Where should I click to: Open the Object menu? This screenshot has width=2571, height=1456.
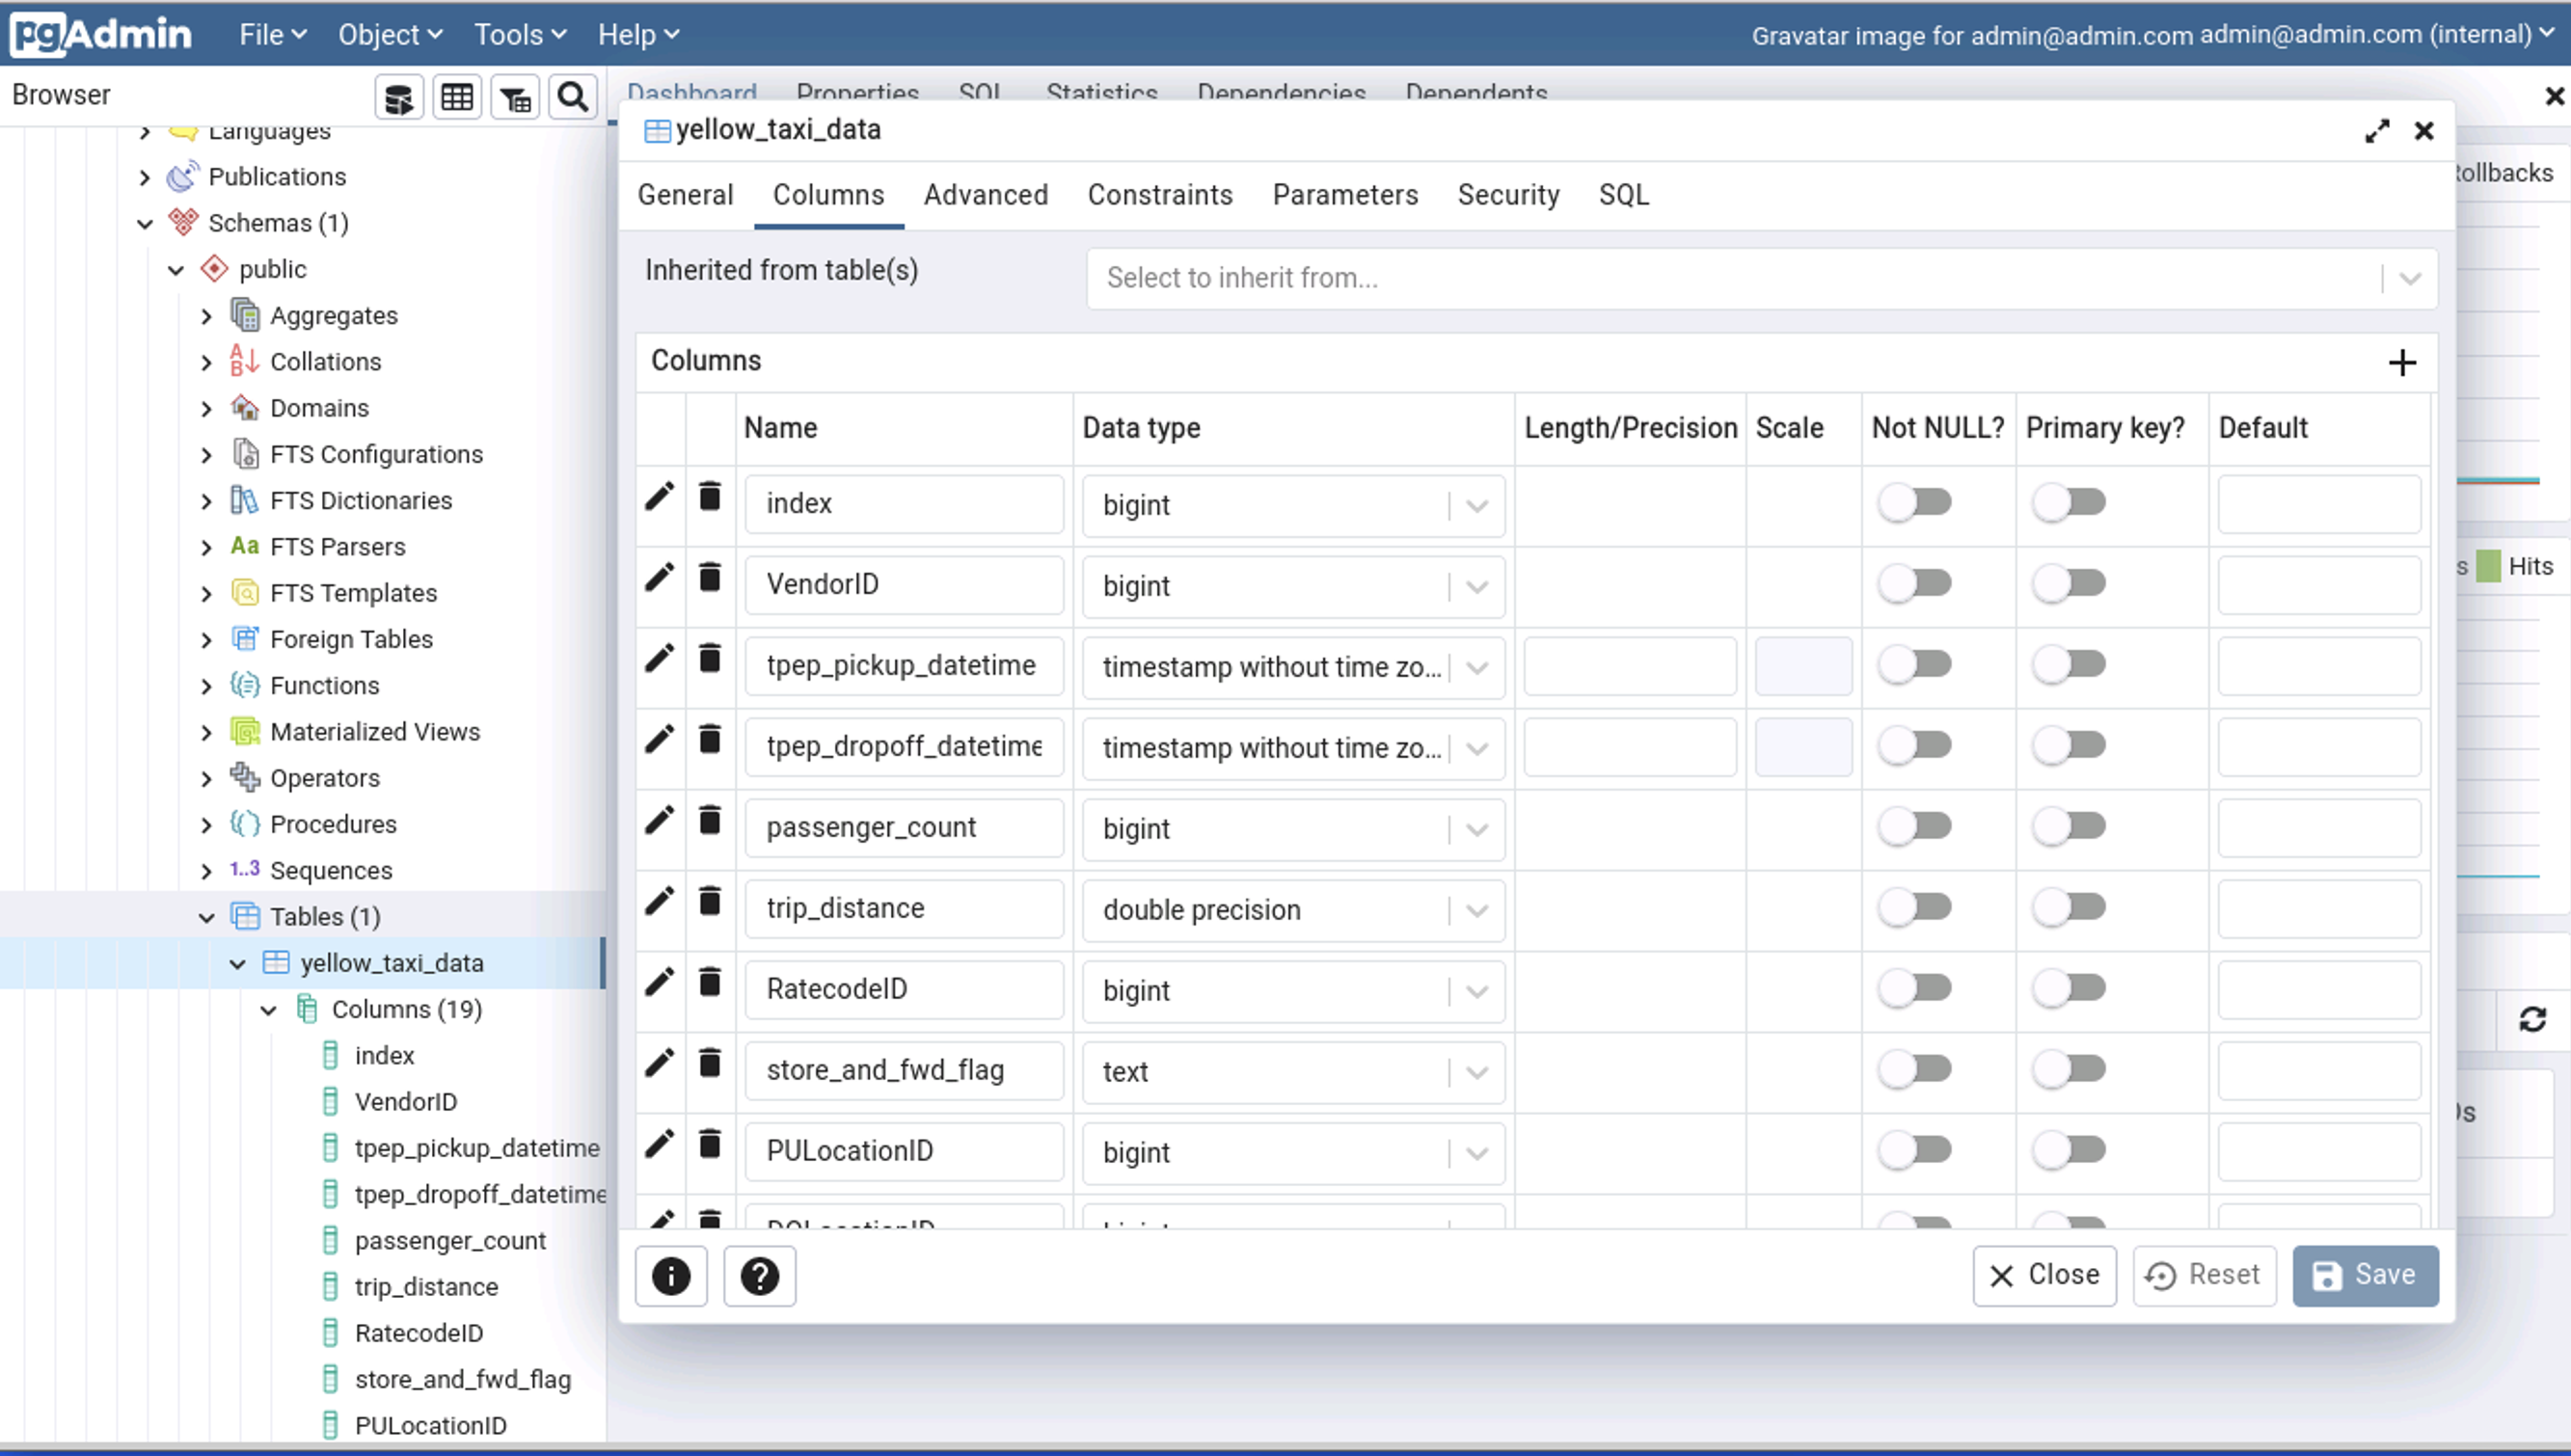click(x=390, y=35)
